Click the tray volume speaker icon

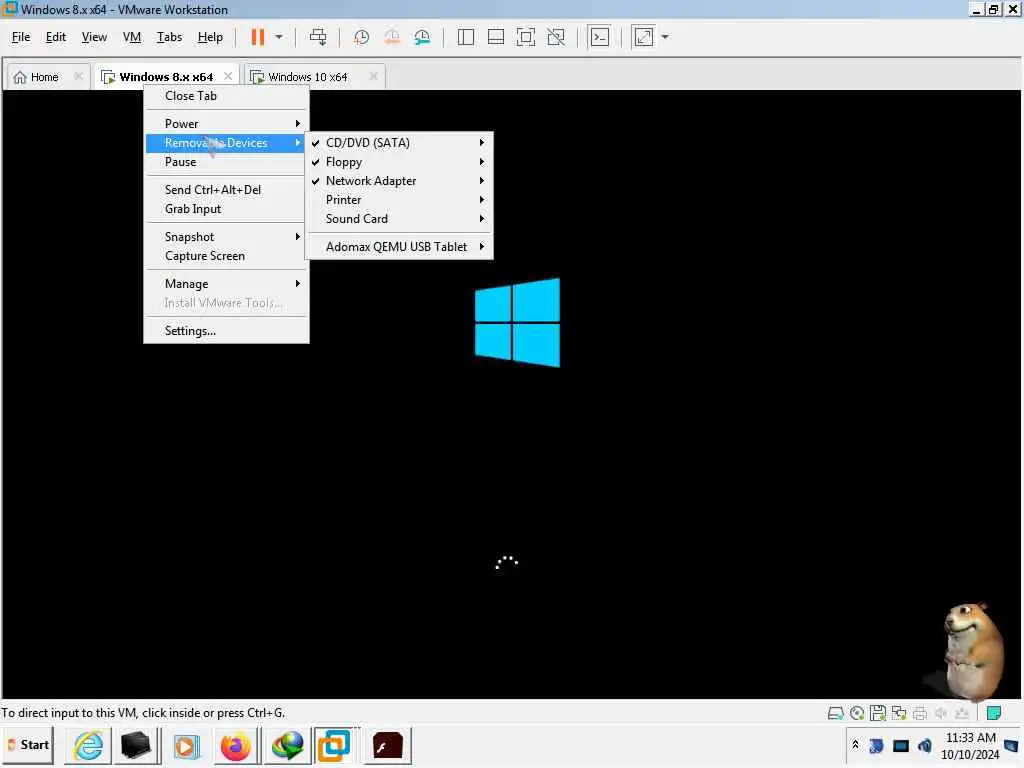pyautogui.click(x=925, y=745)
